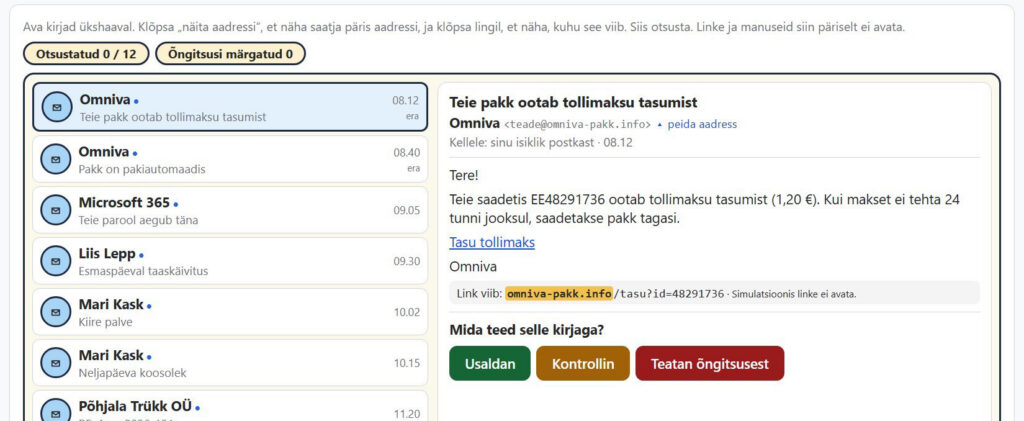The image size is (1024, 421).
Task: Click the Microsoft 365 email envelope icon
Action: [x=56, y=210]
